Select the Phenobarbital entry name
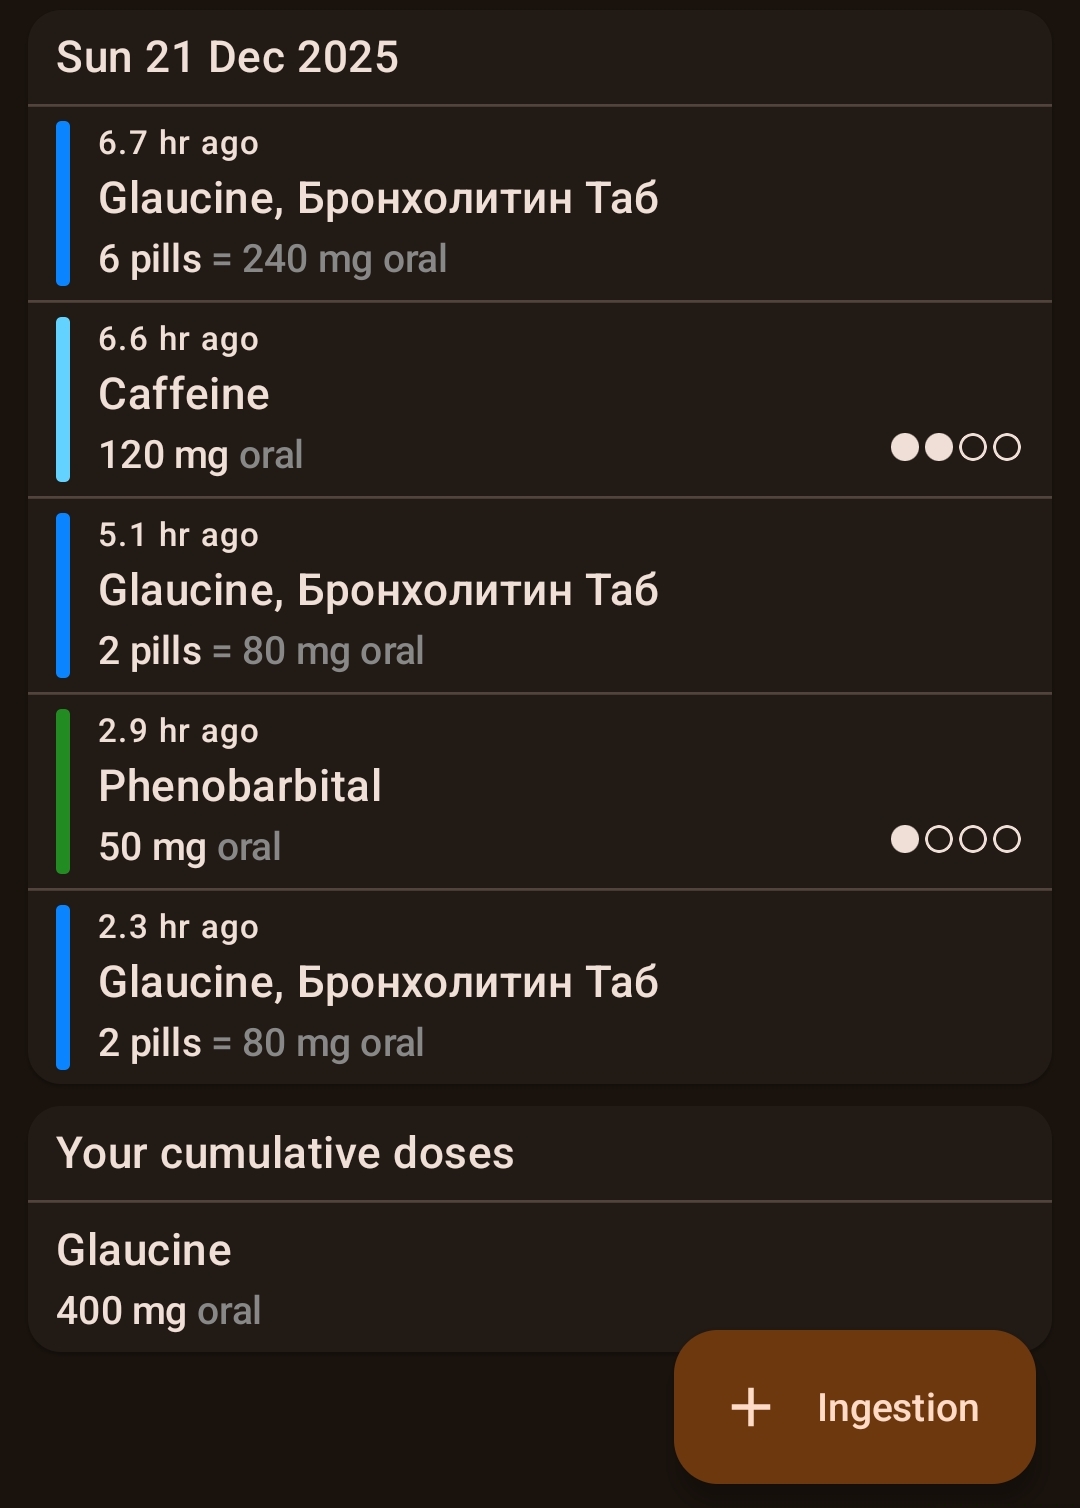 click(x=240, y=786)
